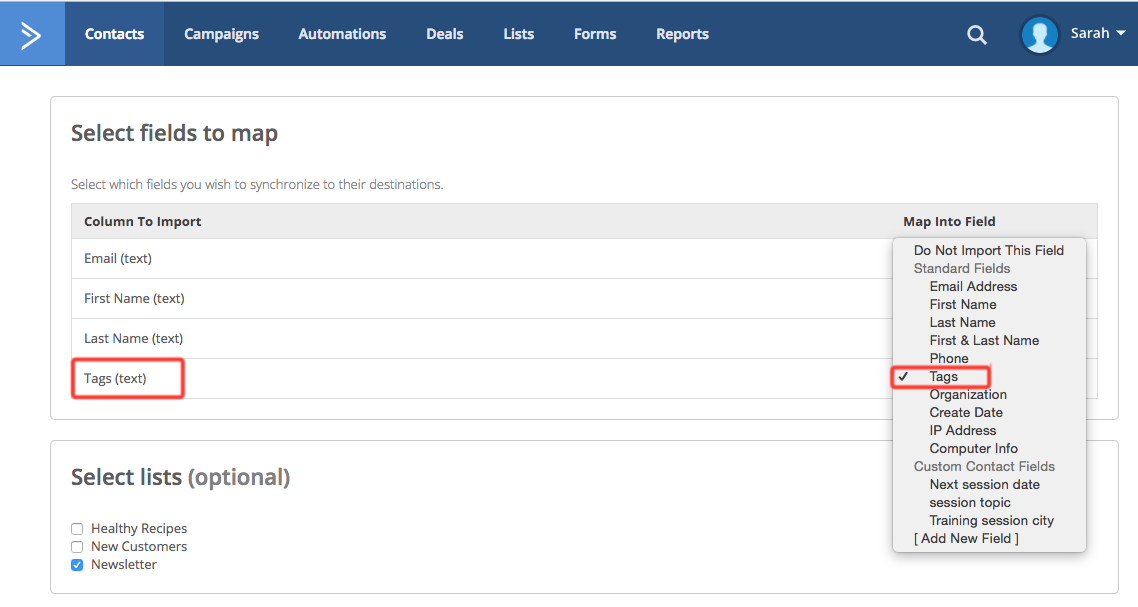This screenshot has height=607, width=1138.
Task: Enable the New Customers list checkbox
Action: click(77, 547)
